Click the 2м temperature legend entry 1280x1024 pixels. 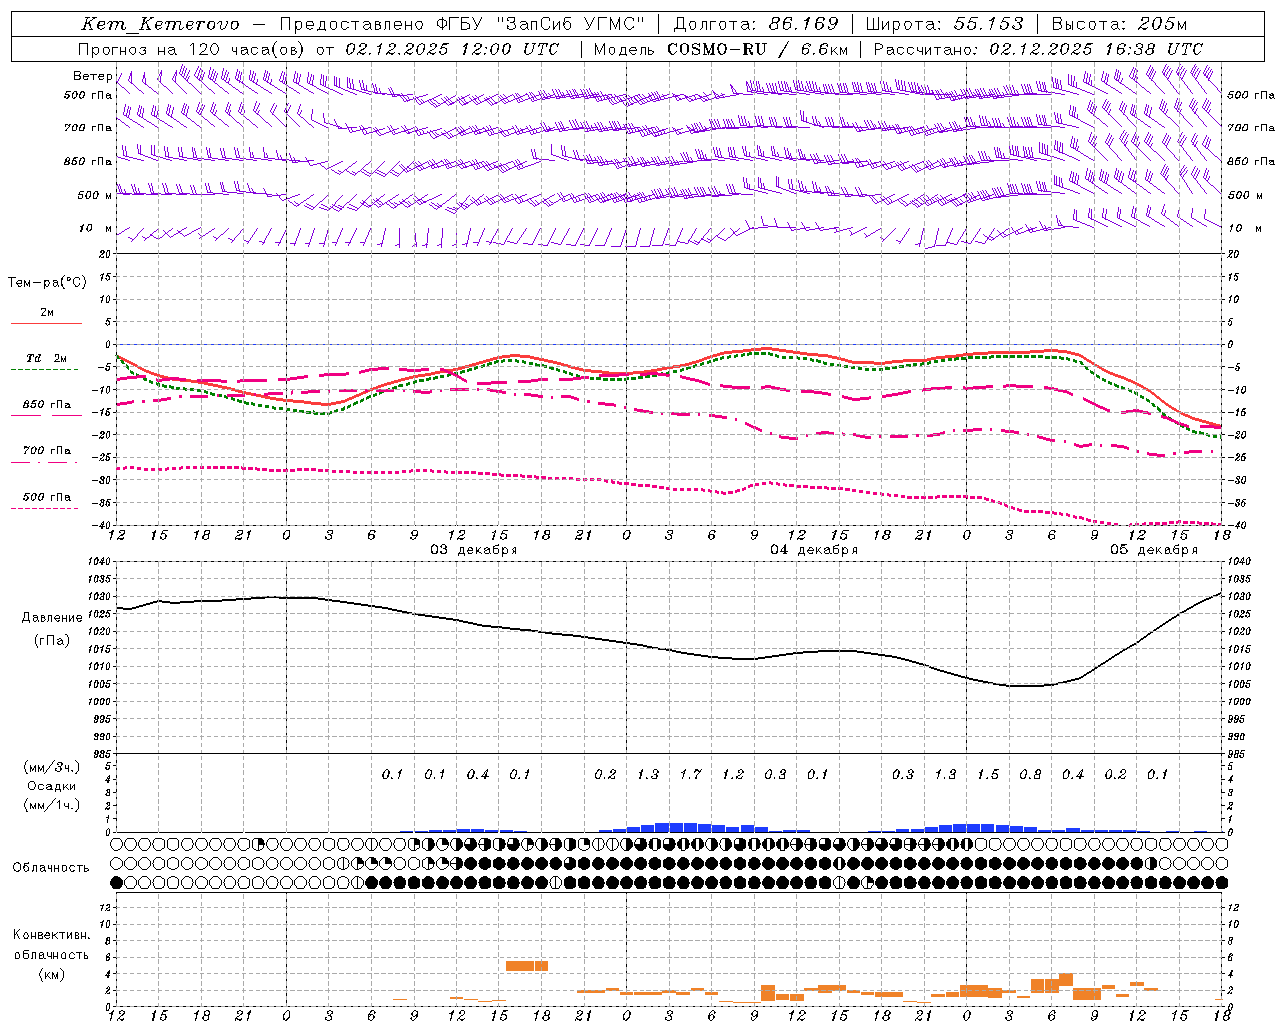click(x=47, y=312)
